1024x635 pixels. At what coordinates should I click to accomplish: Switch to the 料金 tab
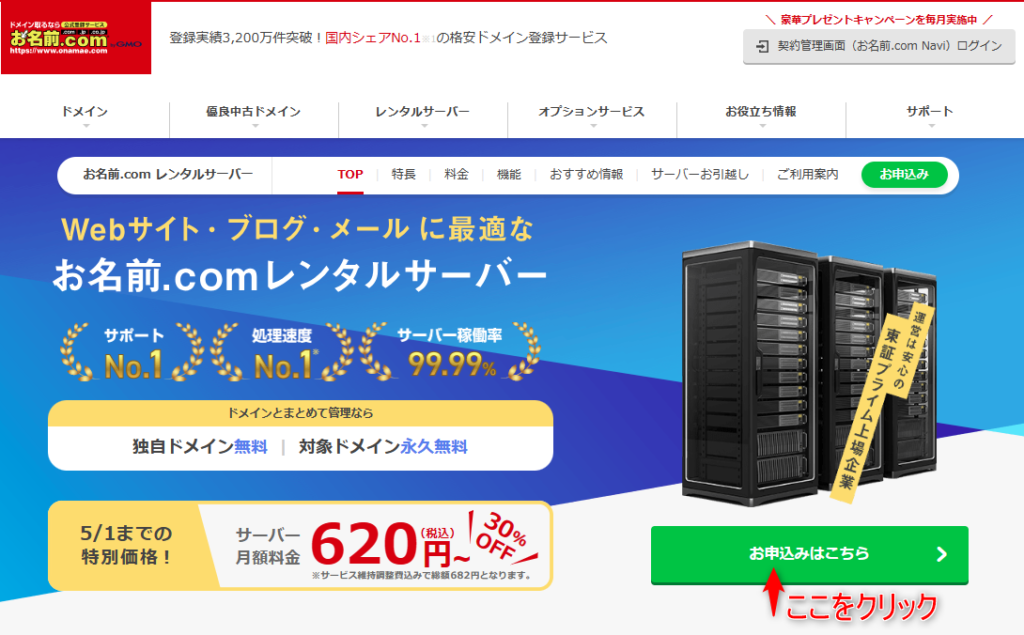456,174
